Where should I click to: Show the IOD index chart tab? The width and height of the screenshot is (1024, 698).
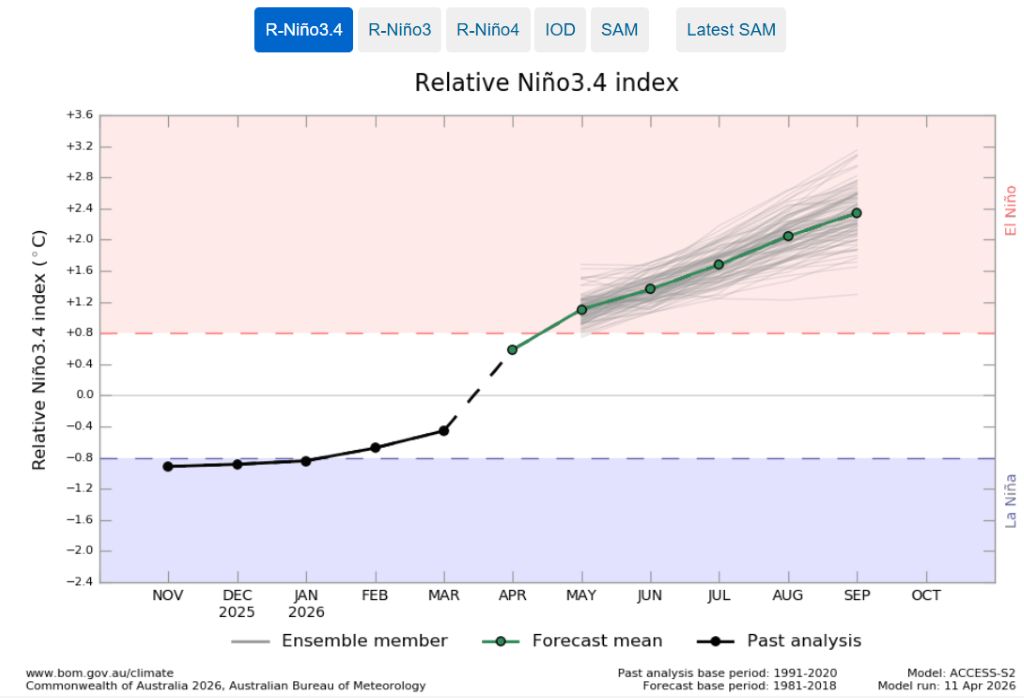560,30
